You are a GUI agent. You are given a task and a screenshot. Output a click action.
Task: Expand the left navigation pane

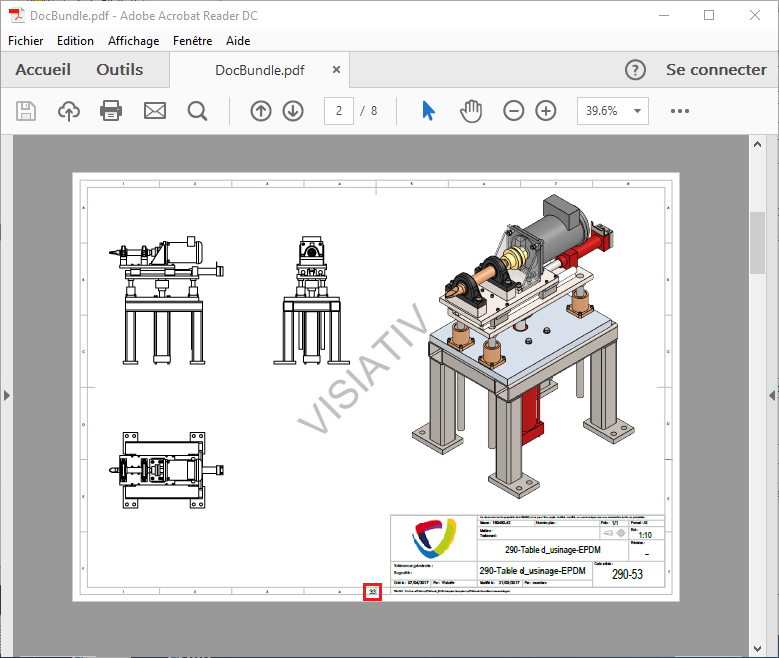coord(6,396)
